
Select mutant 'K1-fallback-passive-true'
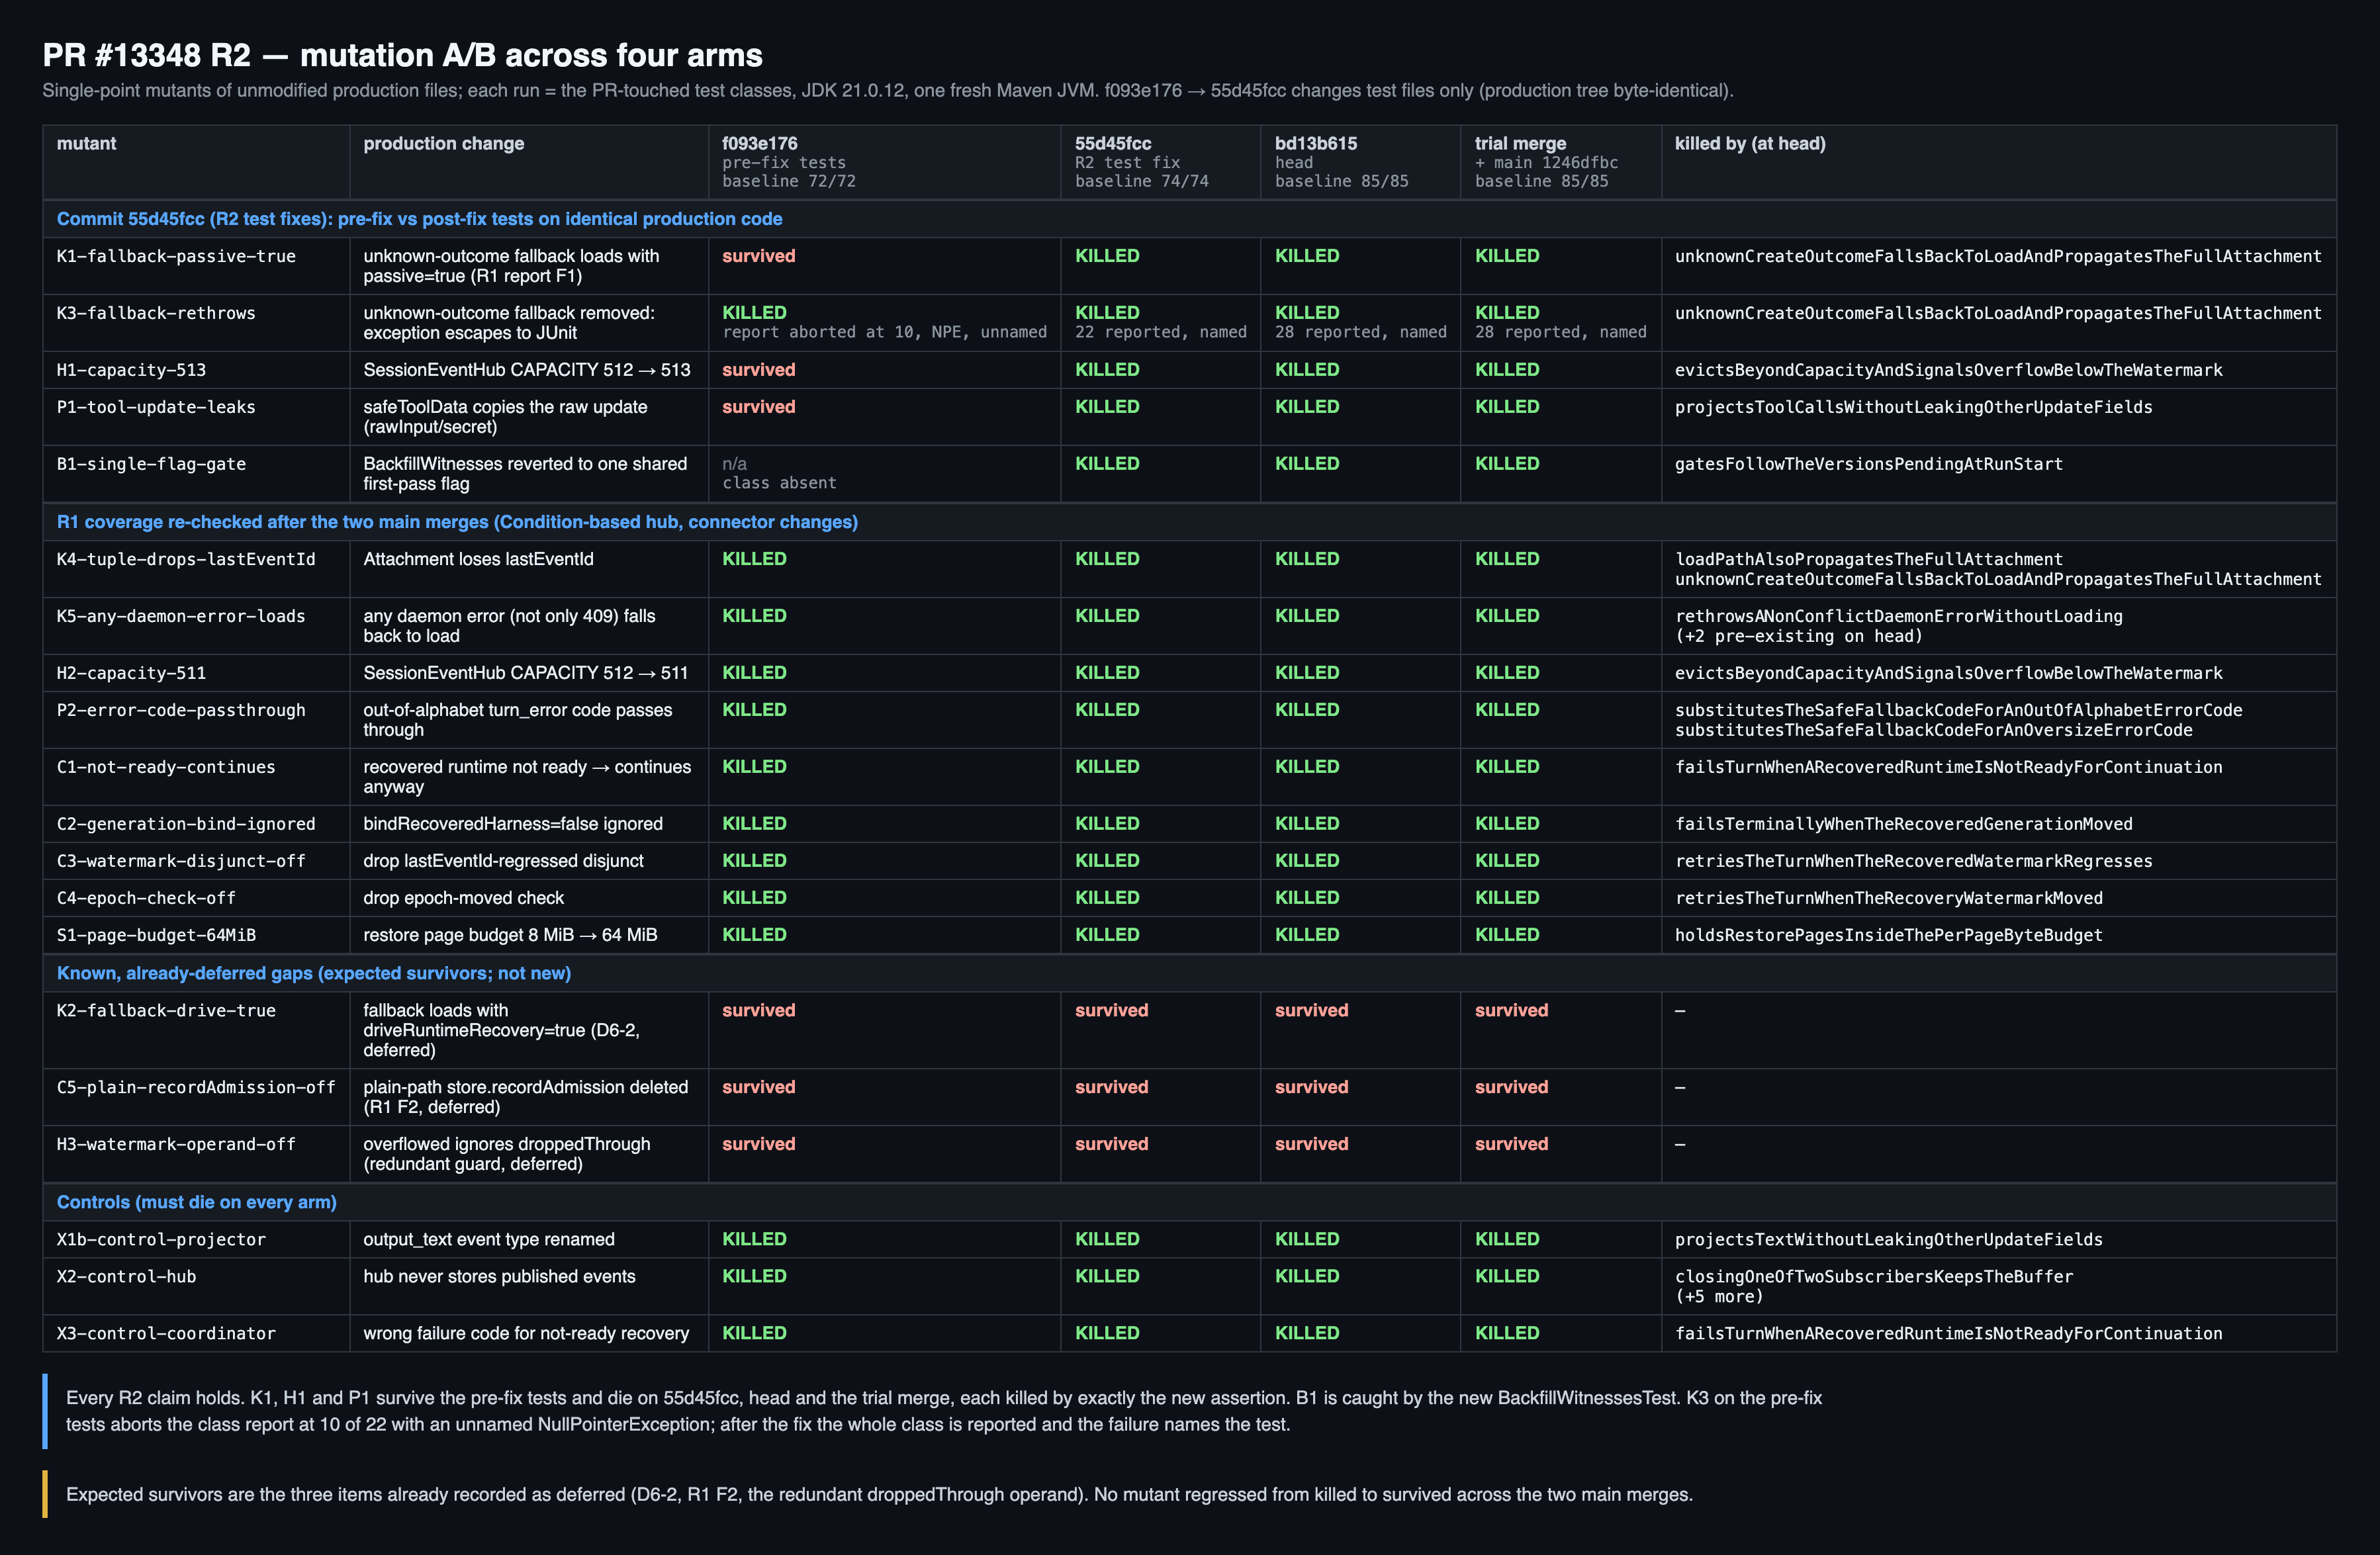pos(176,256)
